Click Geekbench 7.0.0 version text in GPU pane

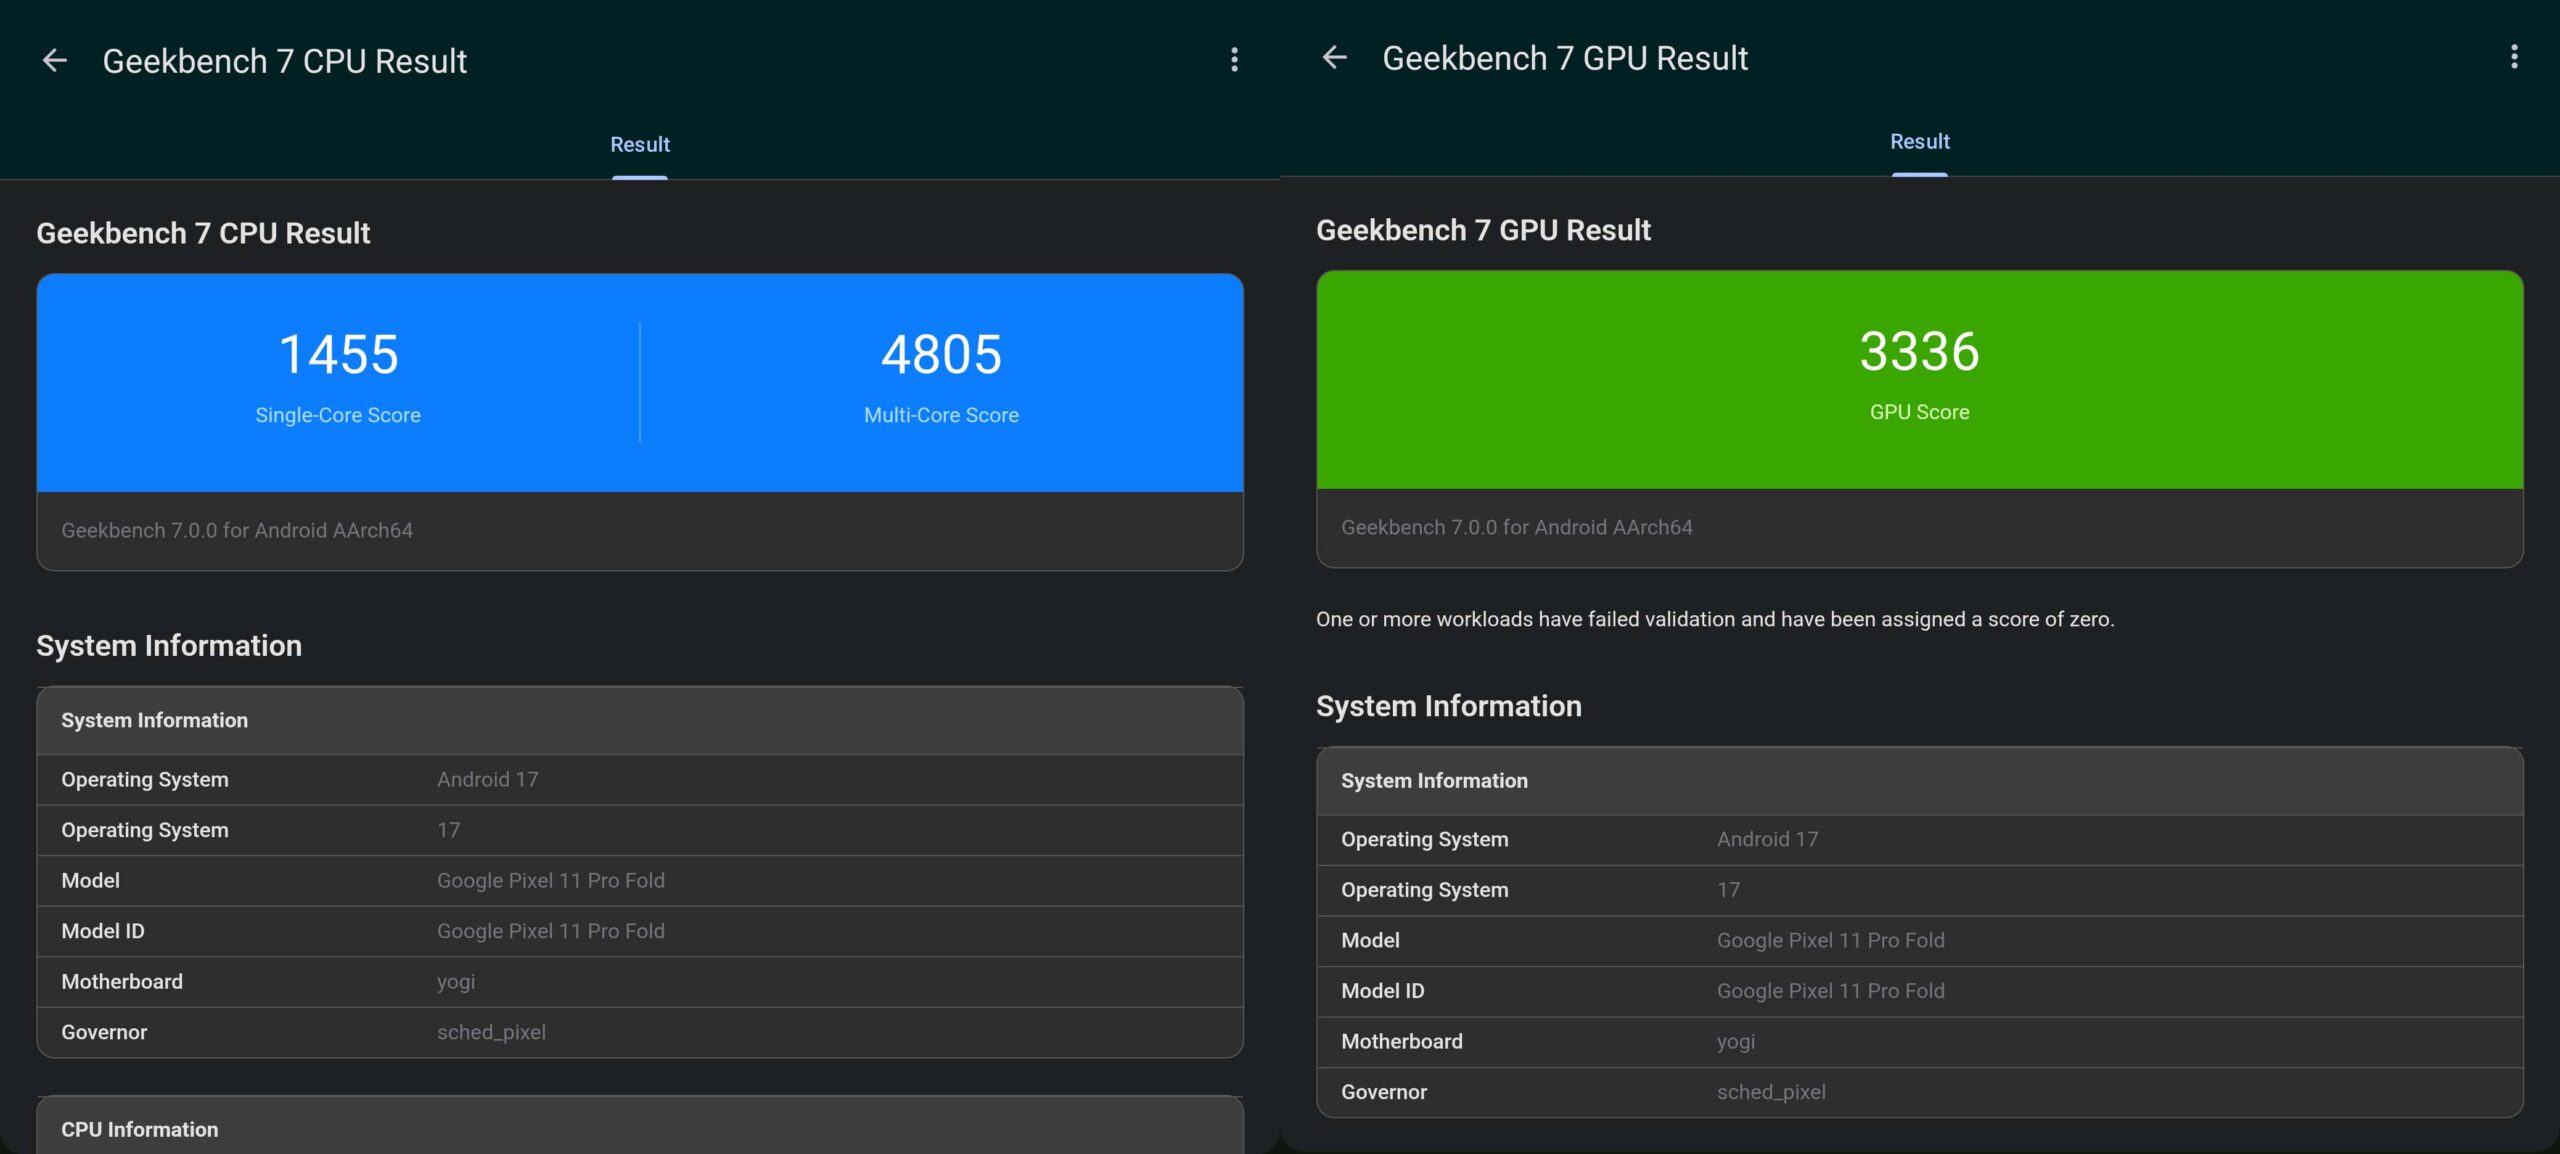pos(1517,527)
